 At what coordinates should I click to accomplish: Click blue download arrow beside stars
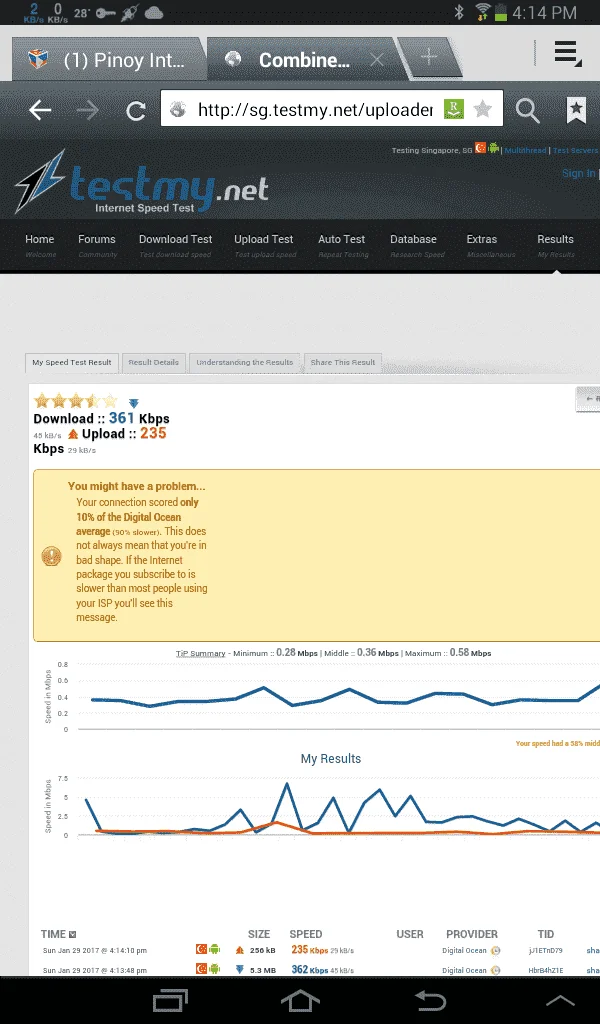tap(134, 404)
